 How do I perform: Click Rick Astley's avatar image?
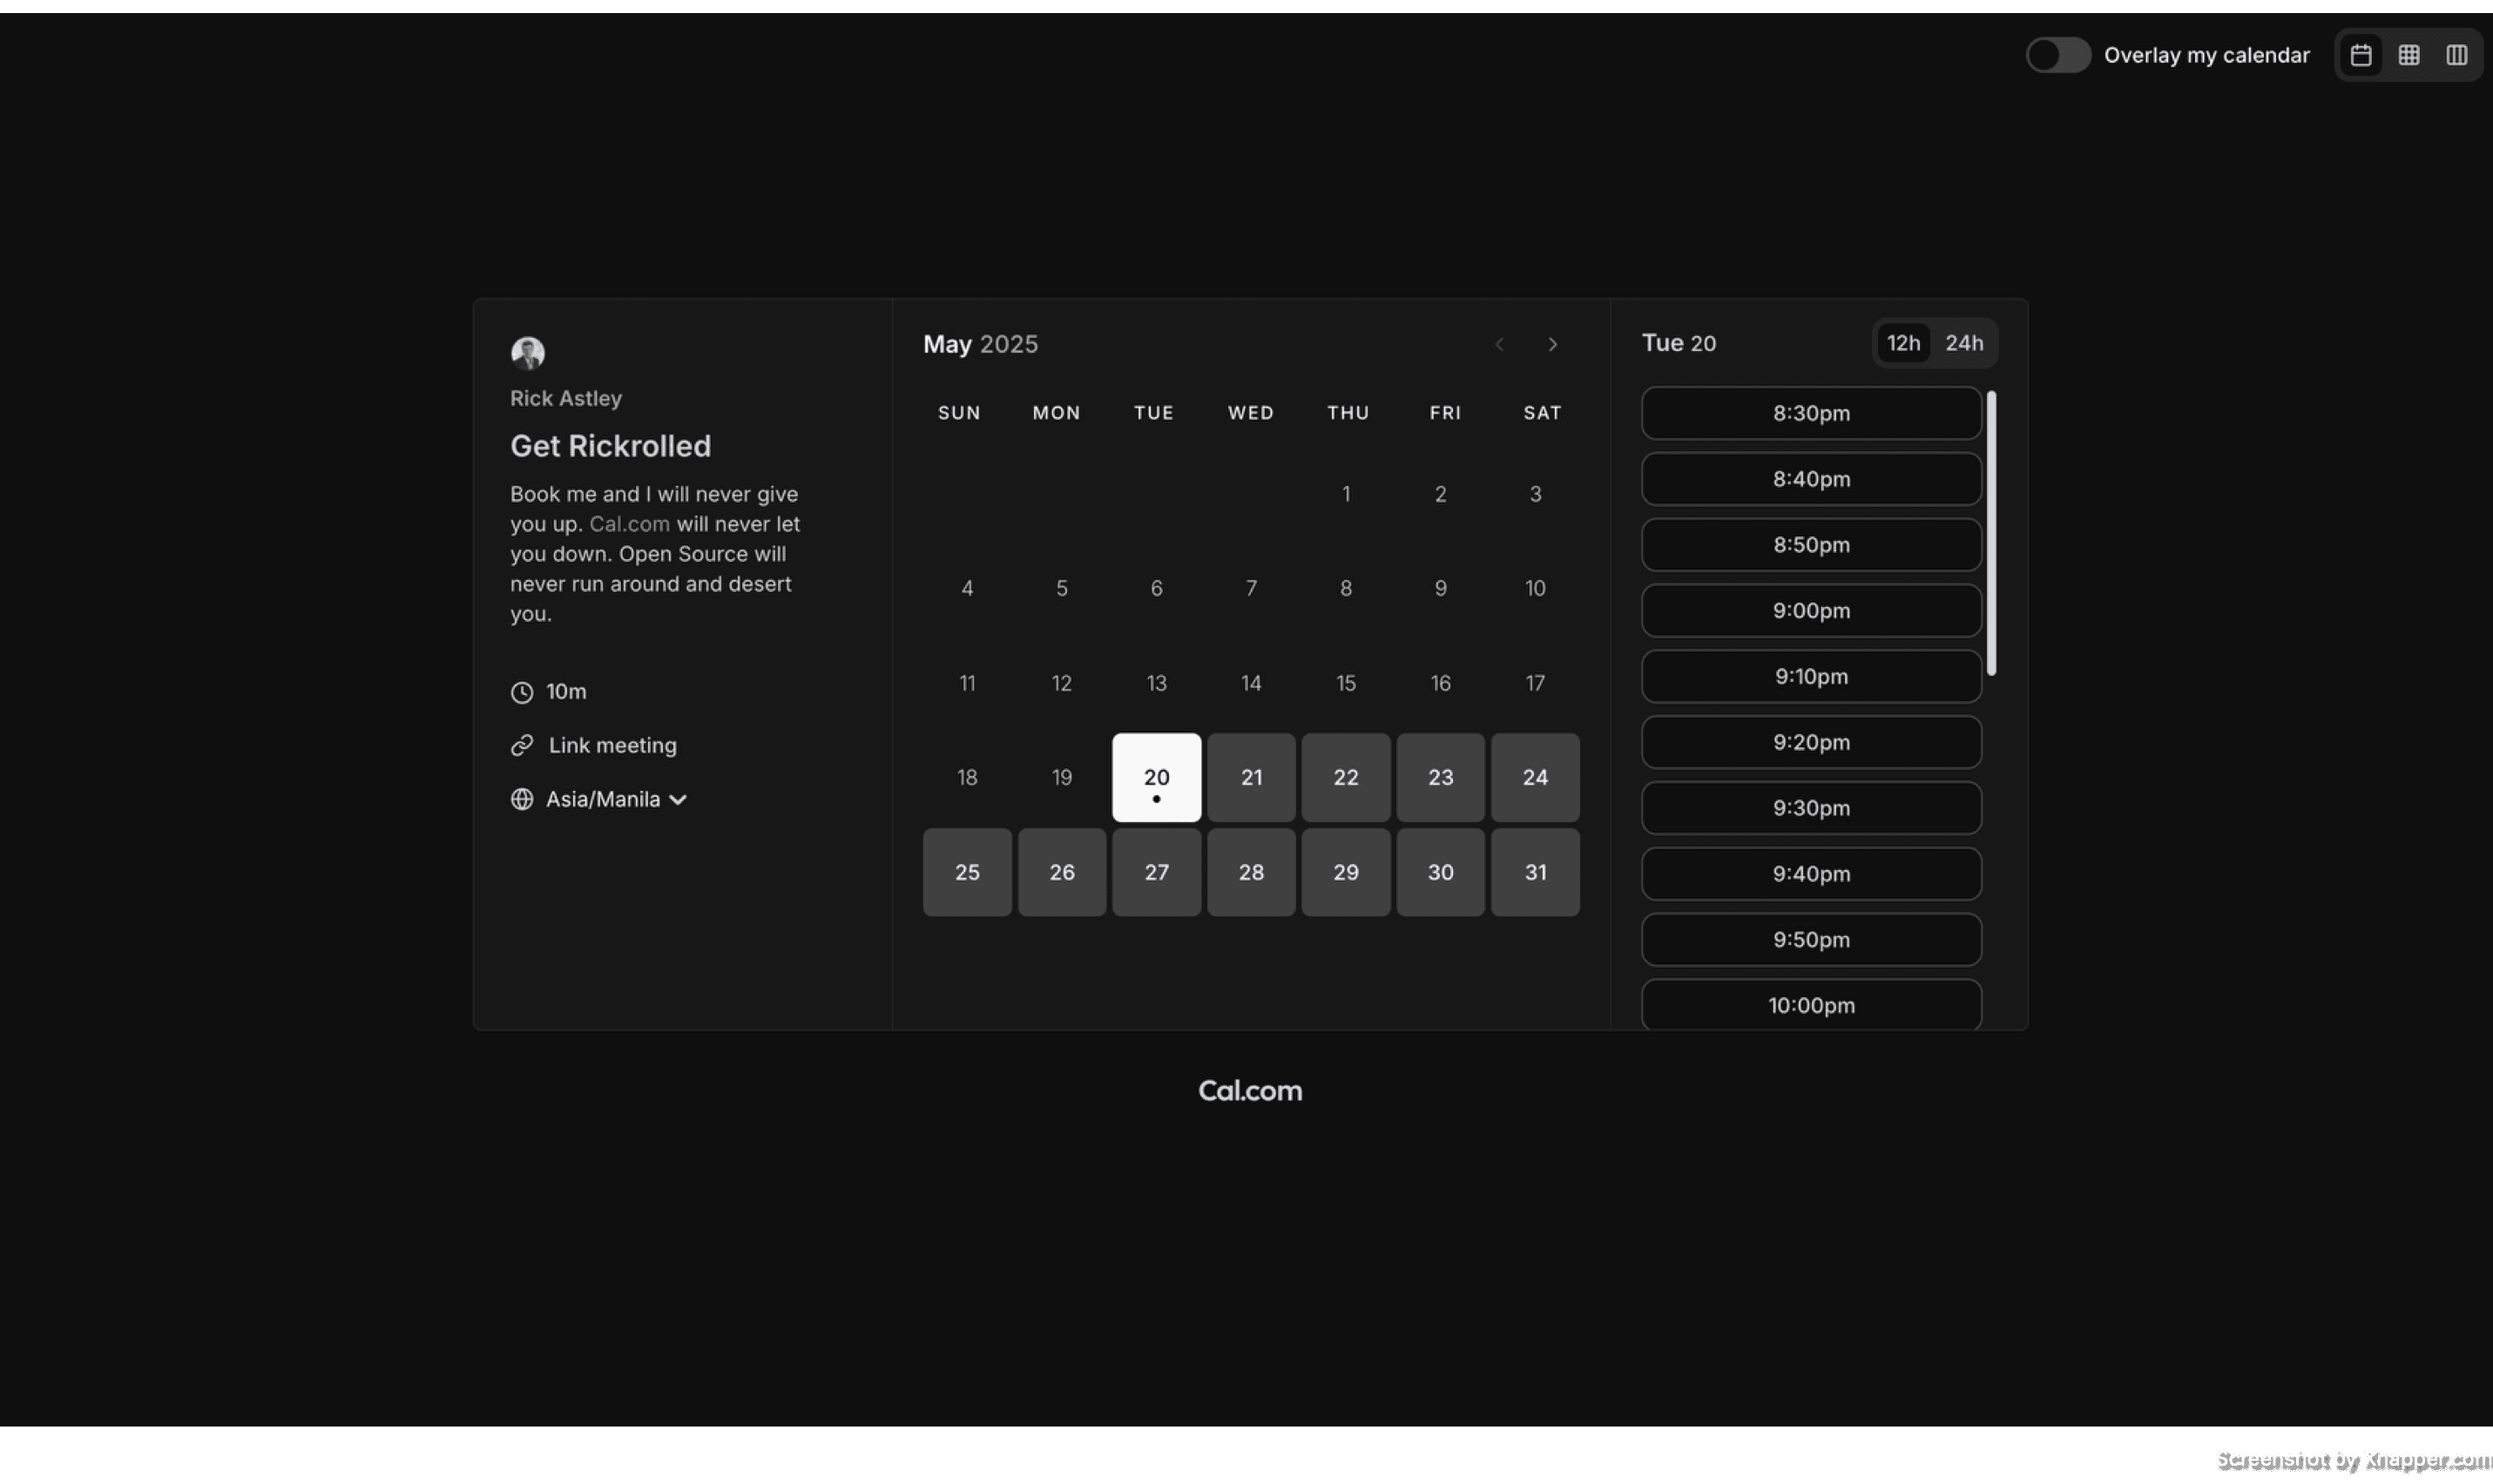click(528, 352)
